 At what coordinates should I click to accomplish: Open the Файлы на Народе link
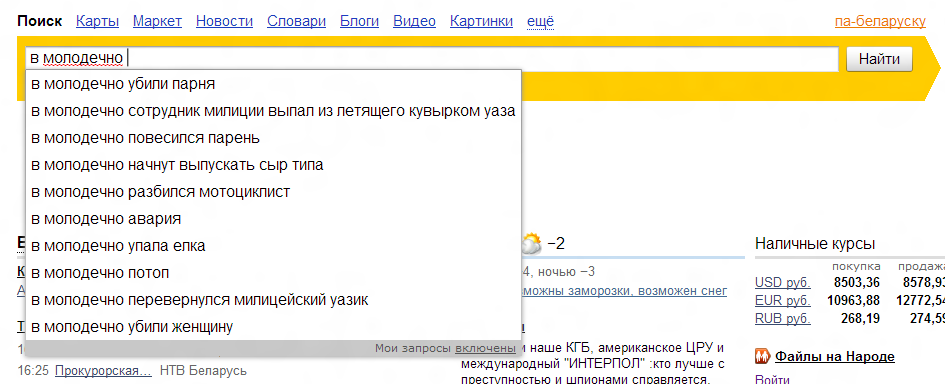[835, 356]
